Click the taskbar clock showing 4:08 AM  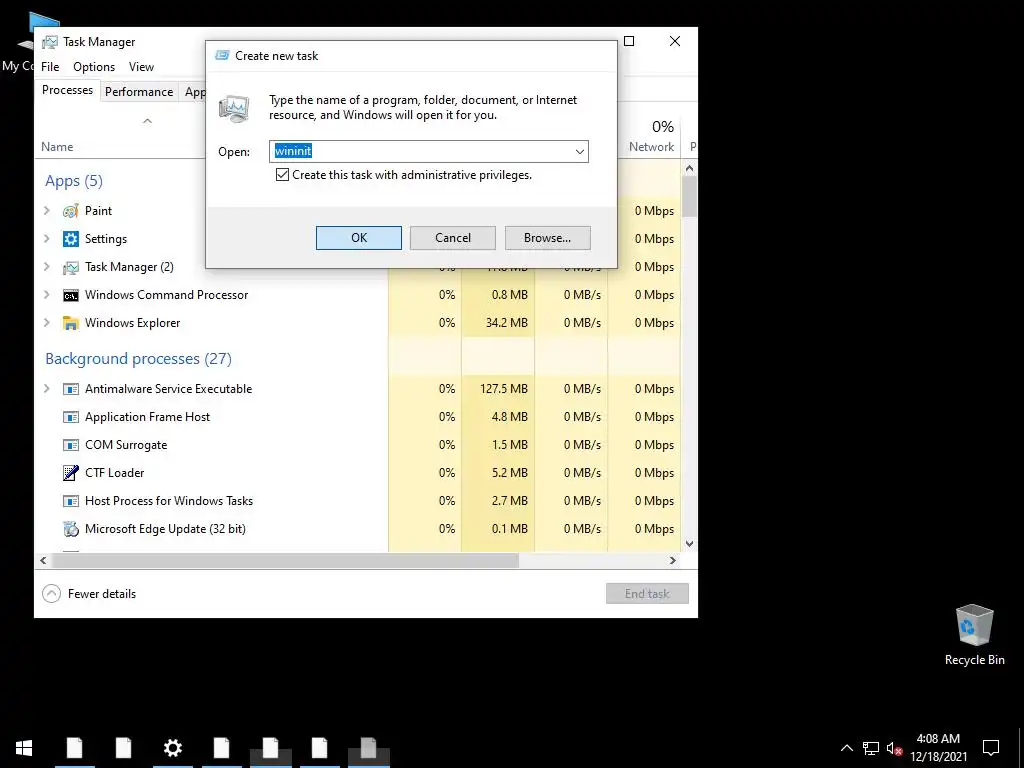(x=938, y=748)
